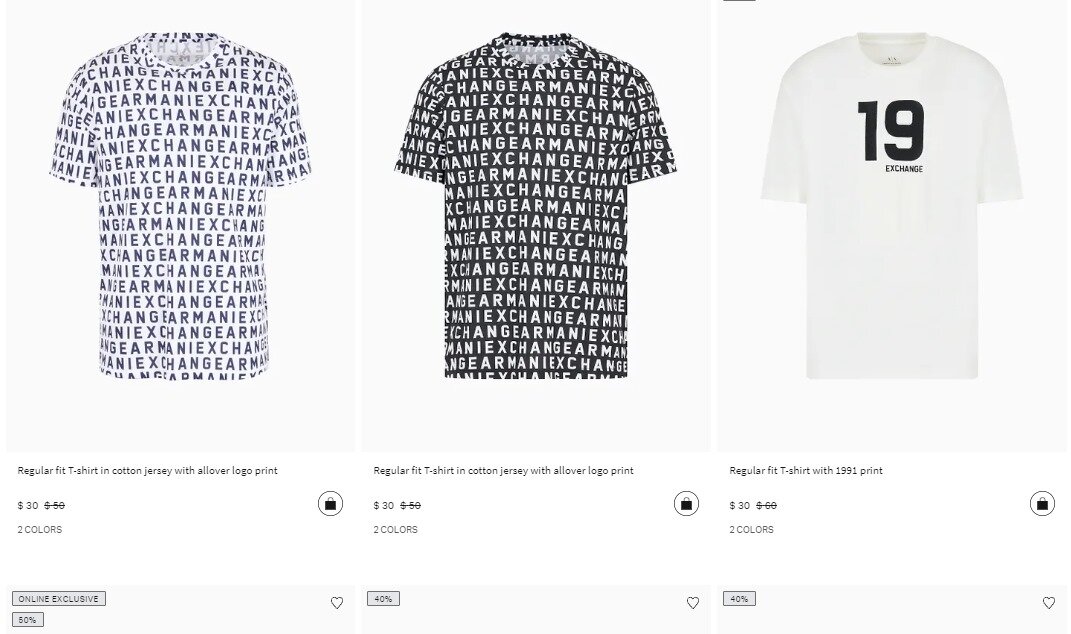Click the $30 price of 1991 print T-shirt
Image resolution: width=1071 pixels, height=634 pixels.
[x=740, y=506]
